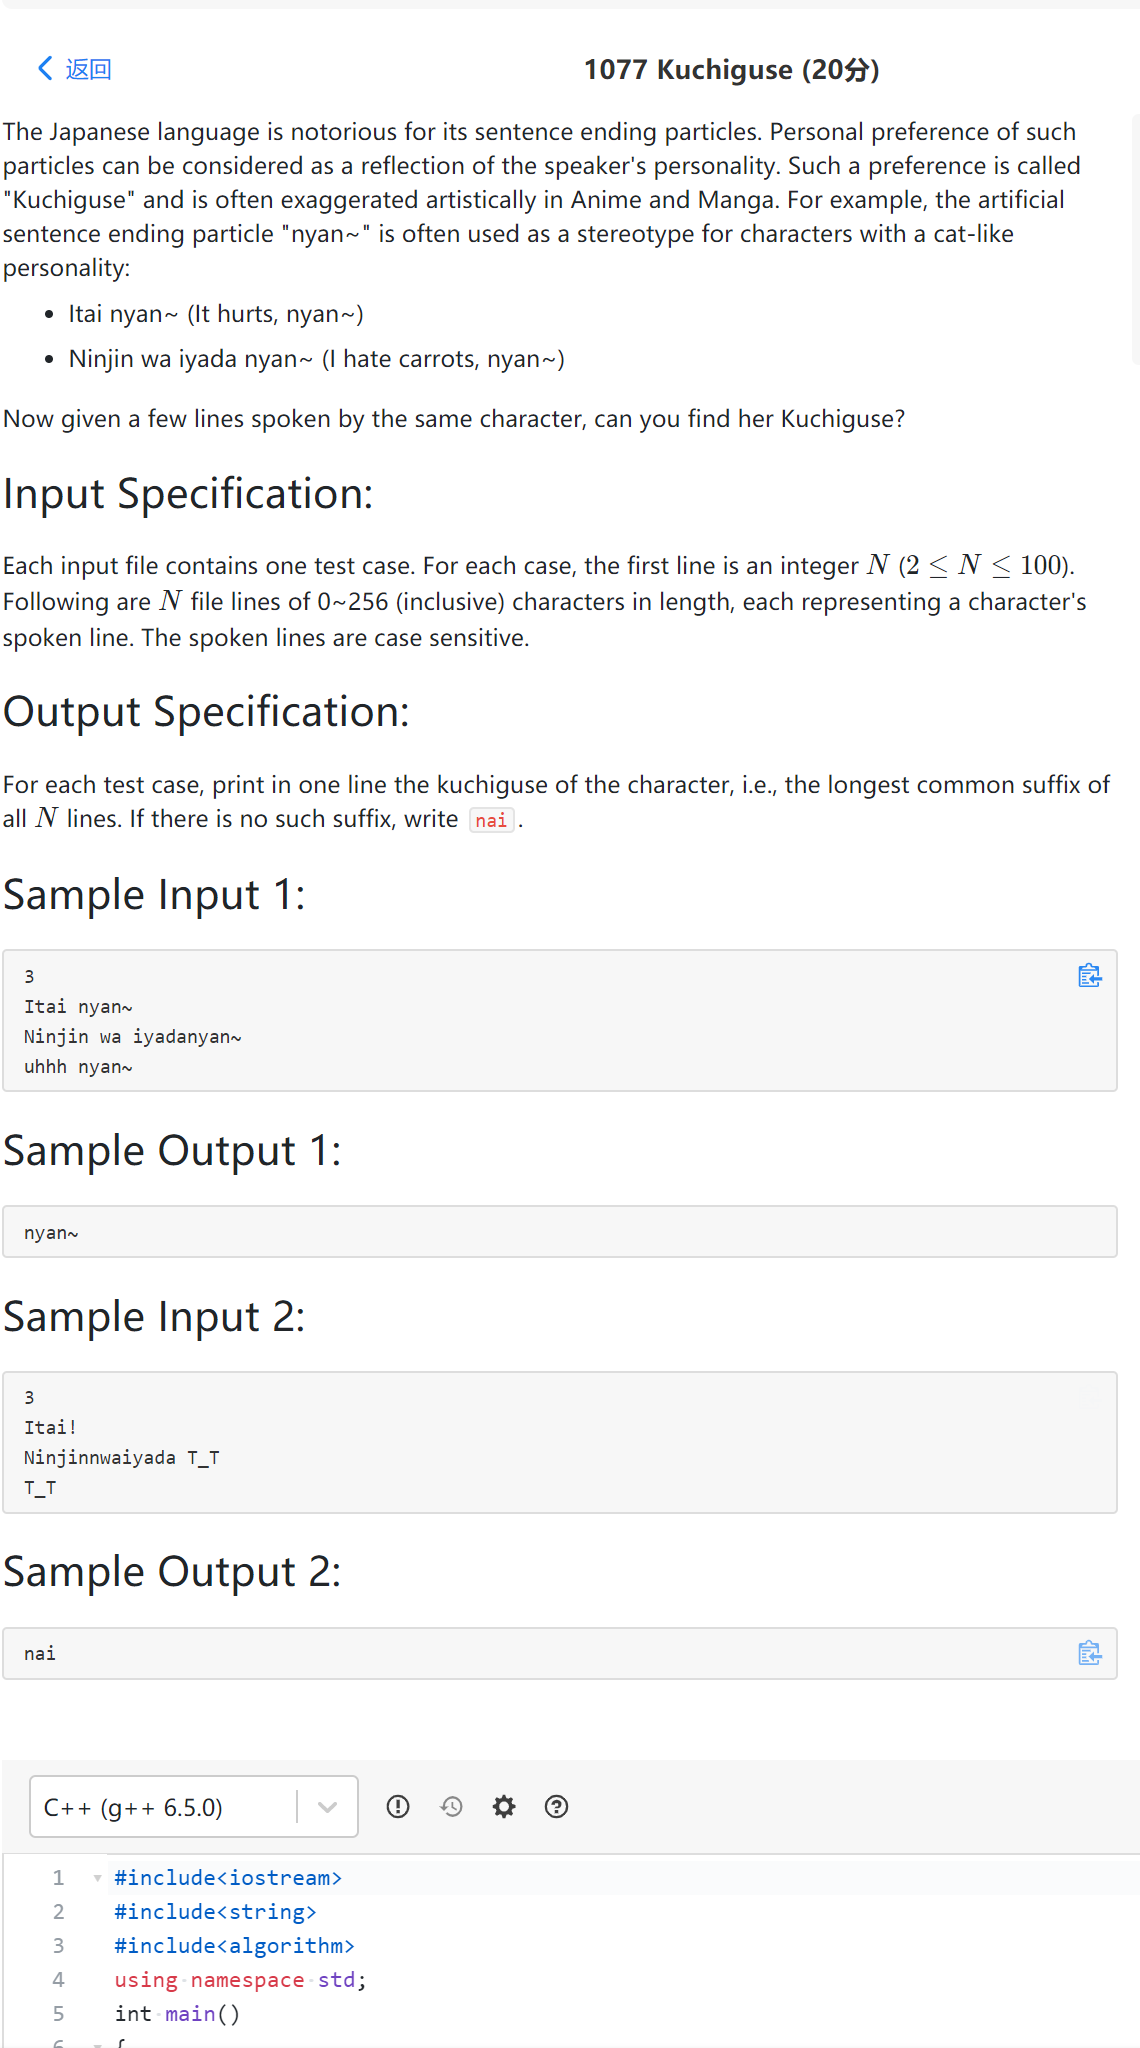This screenshot has height=2048, width=1140.
Task: Open editor settings gear icon
Action: 504,1806
